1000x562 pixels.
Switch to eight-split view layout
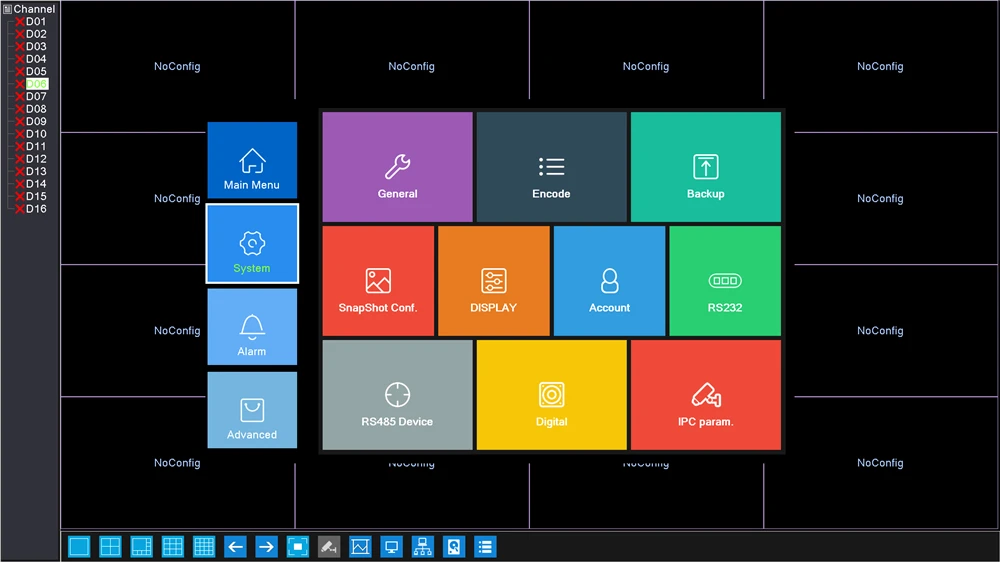[x=142, y=547]
